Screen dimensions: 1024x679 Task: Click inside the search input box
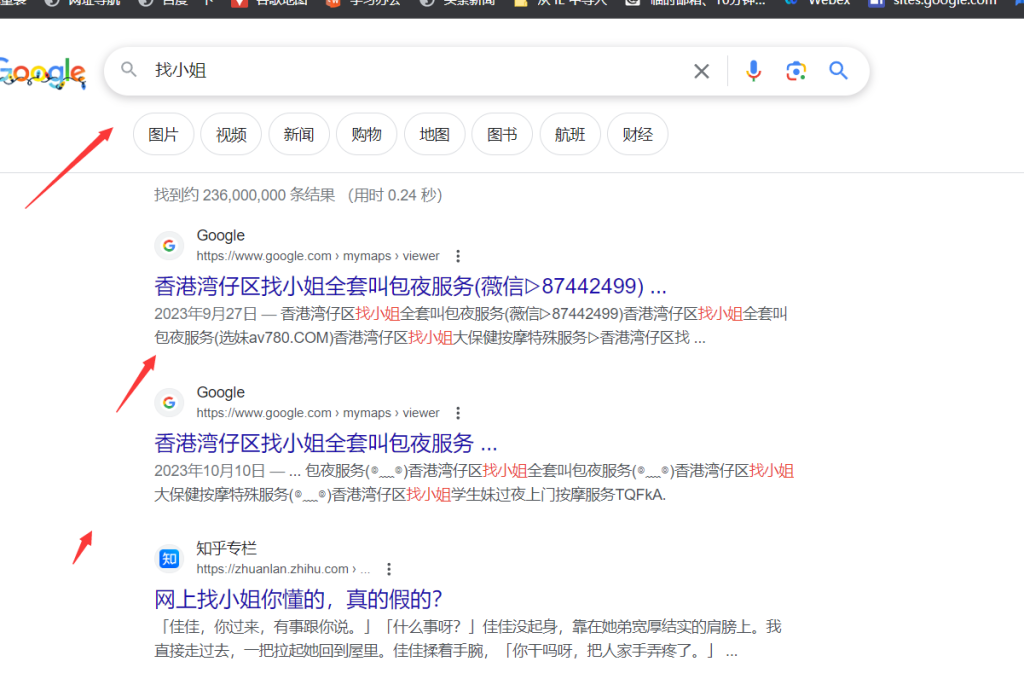(400, 71)
